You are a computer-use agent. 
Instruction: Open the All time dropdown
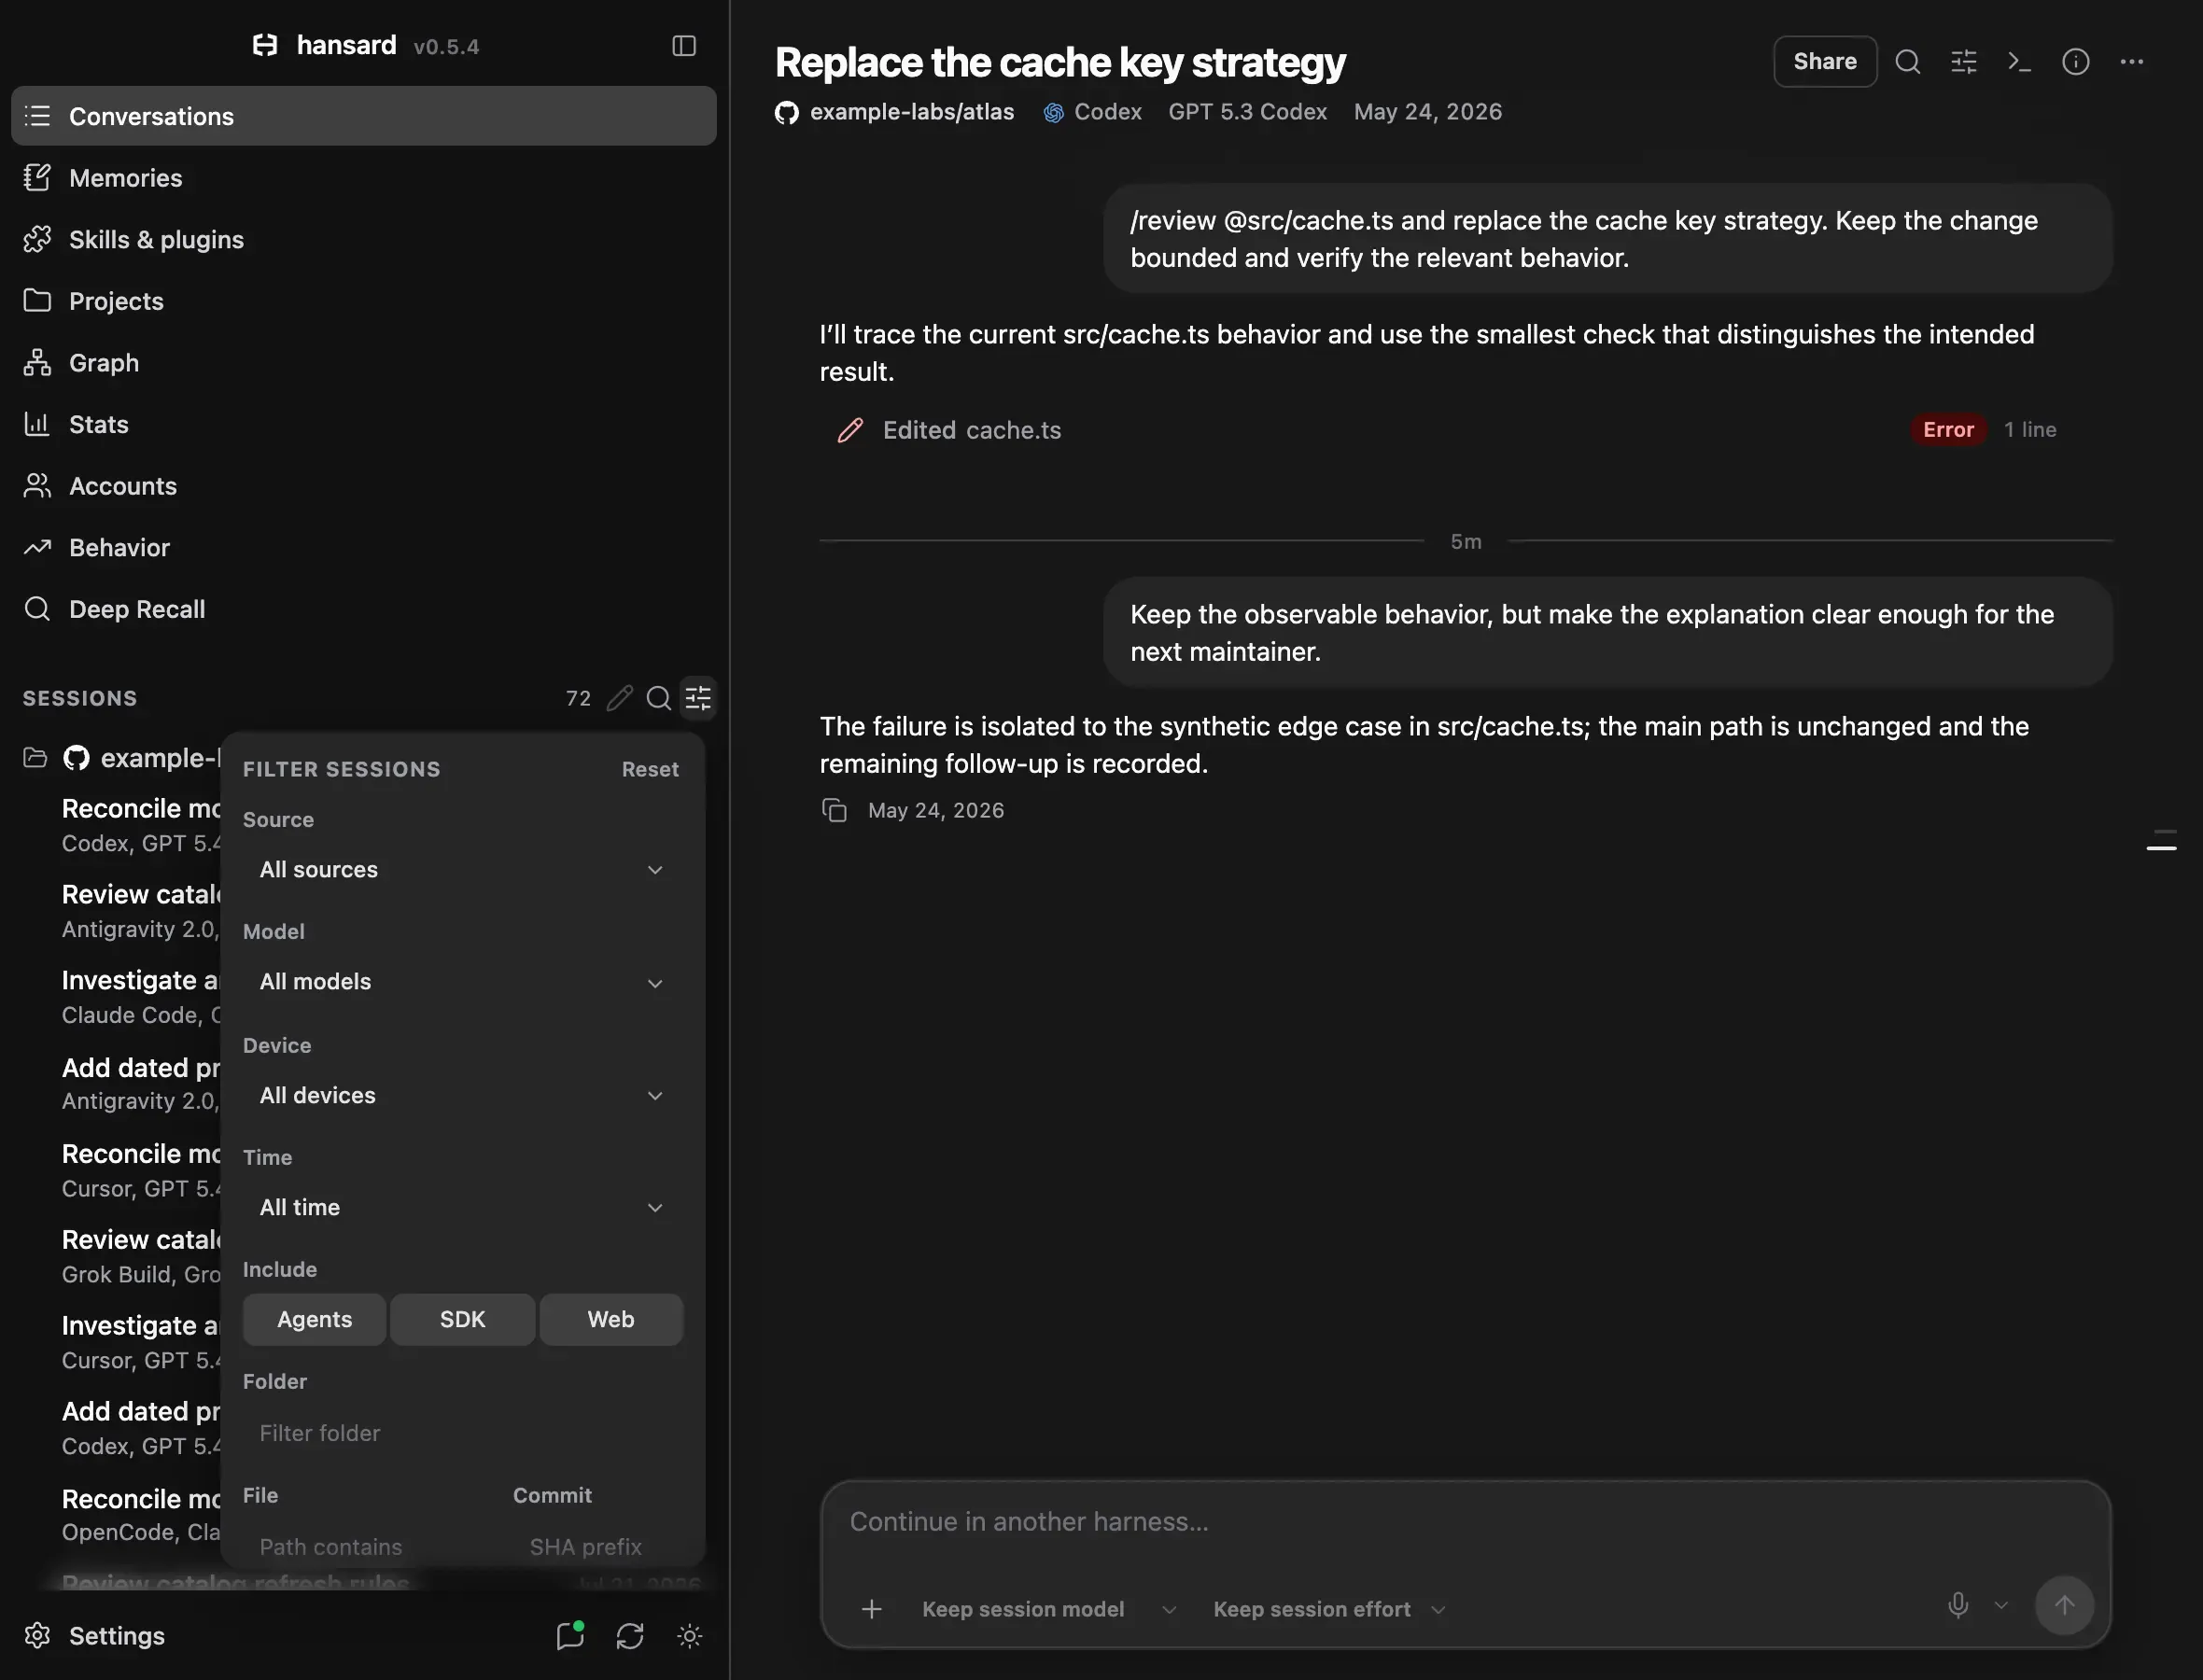462,1208
